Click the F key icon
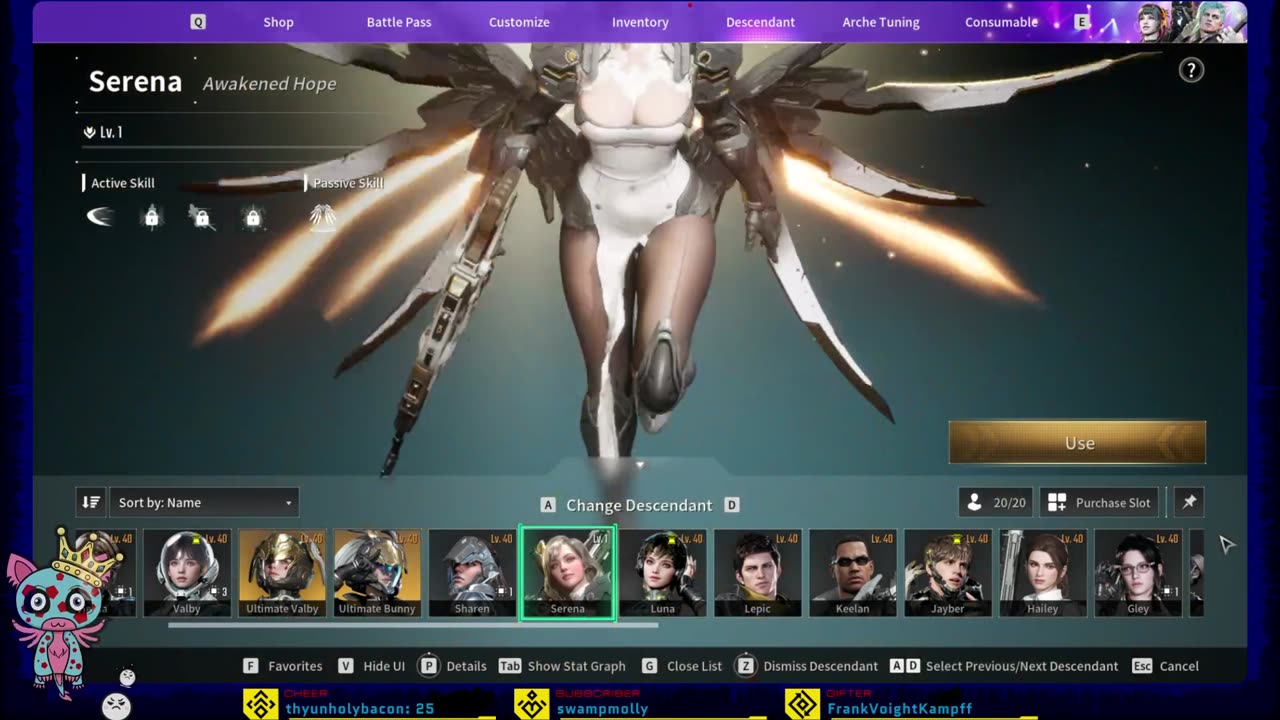This screenshot has height=720, width=1280. [x=251, y=666]
